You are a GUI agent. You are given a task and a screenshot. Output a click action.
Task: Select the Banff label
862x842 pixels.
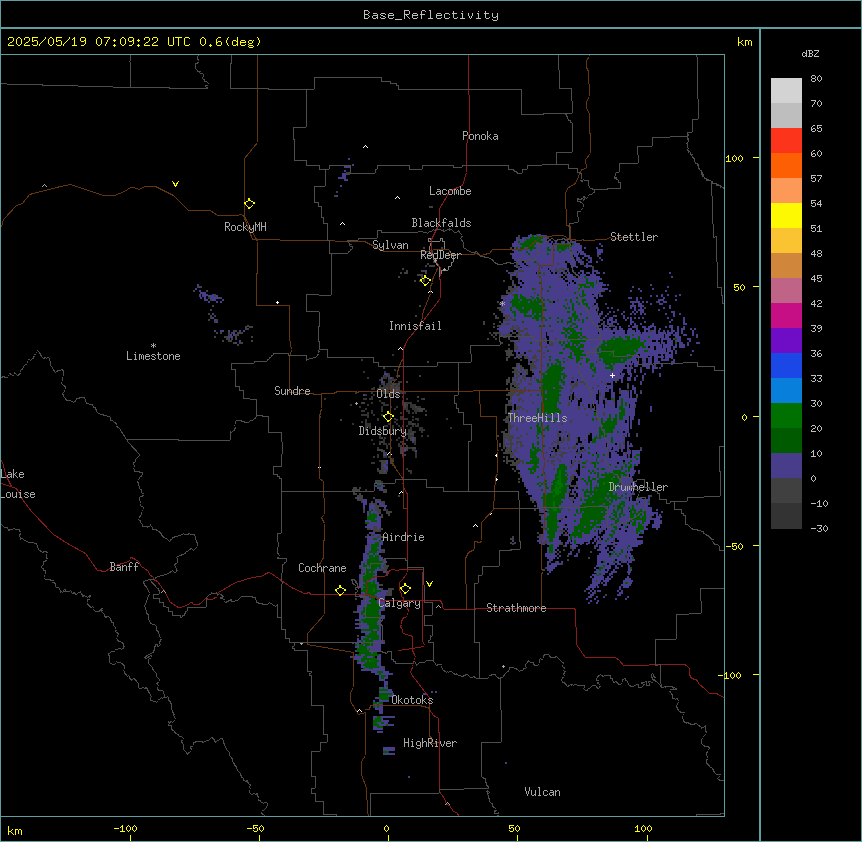point(124,567)
